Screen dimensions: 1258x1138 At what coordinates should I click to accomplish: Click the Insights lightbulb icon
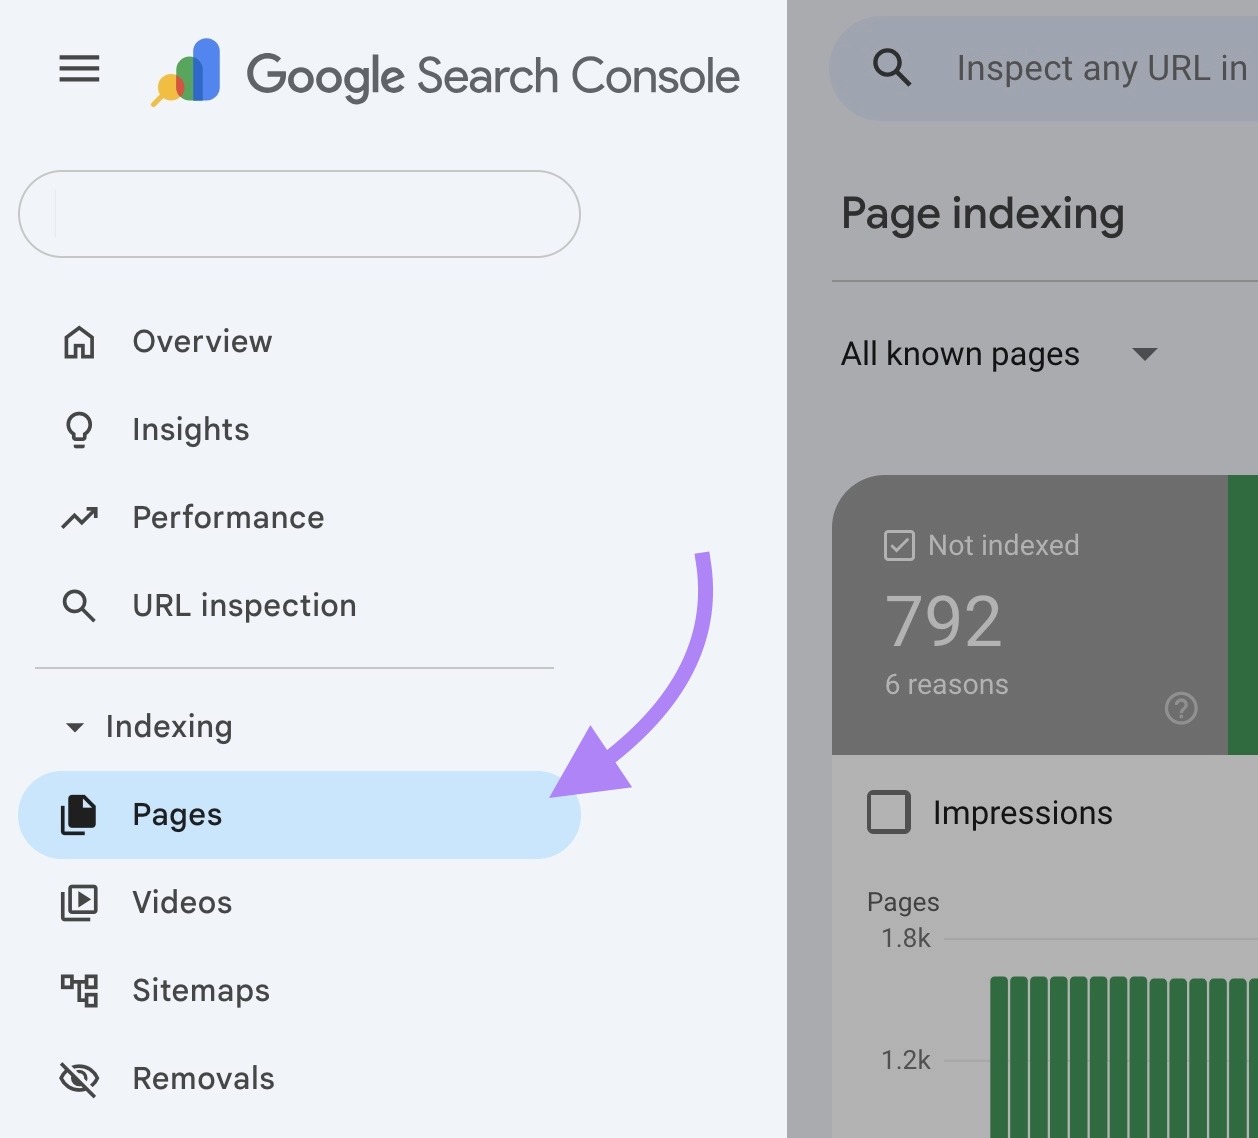[79, 428]
